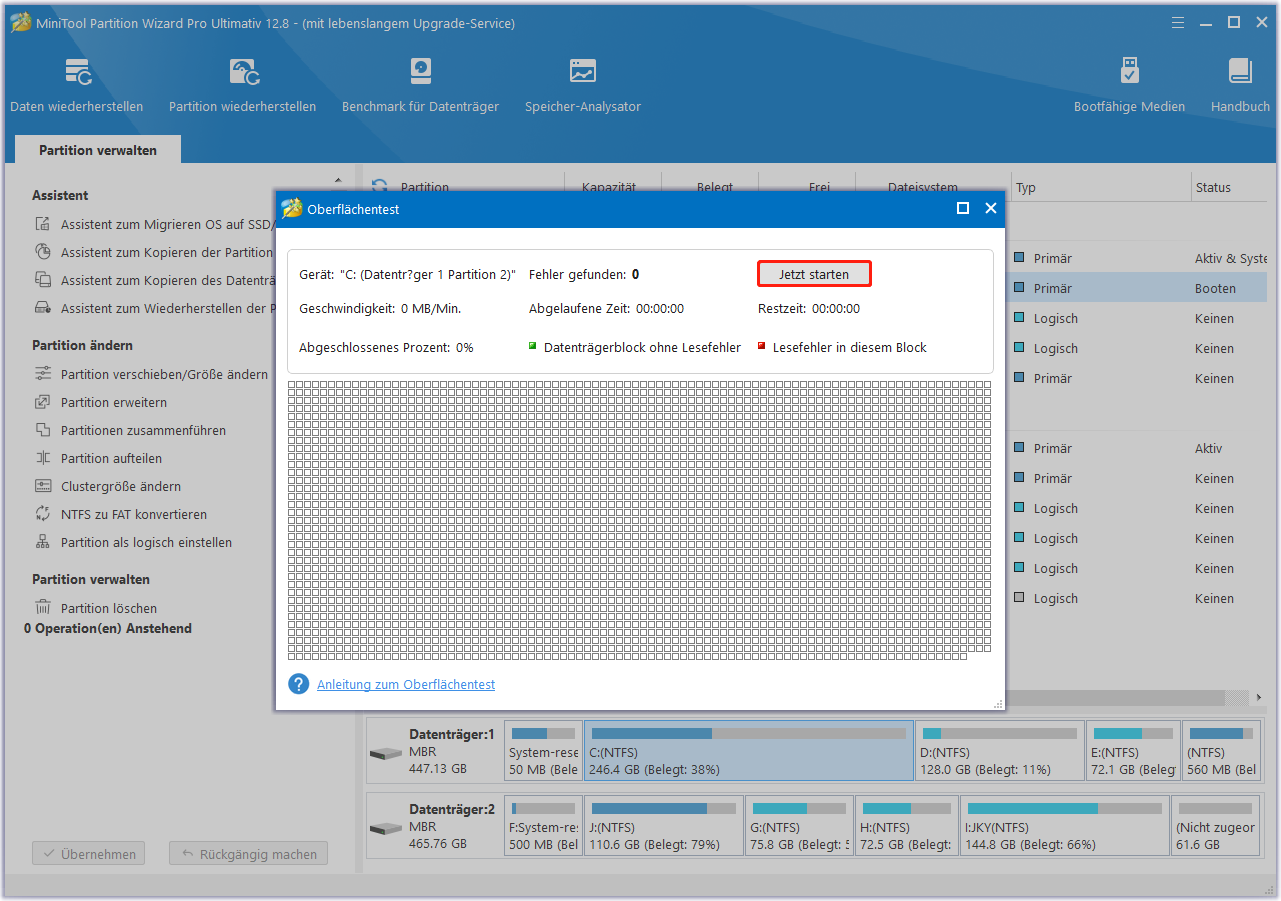Image resolution: width=1281 pixels, height=901 pixels.
Task: Select I:JKY(NTFS) 144.8 GB partition block
Action: click(1065, 826)
